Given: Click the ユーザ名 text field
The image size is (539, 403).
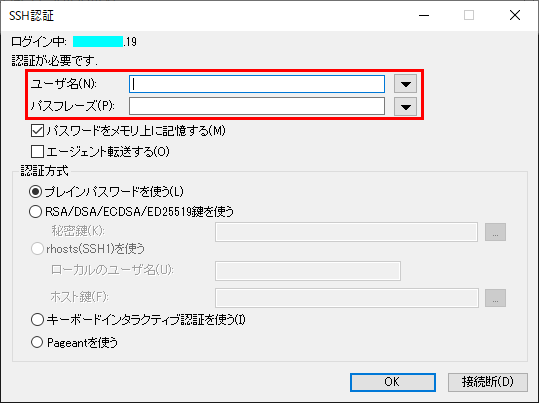Looking at the screenshot, I should pyautogui.click(x=257, y=84).
